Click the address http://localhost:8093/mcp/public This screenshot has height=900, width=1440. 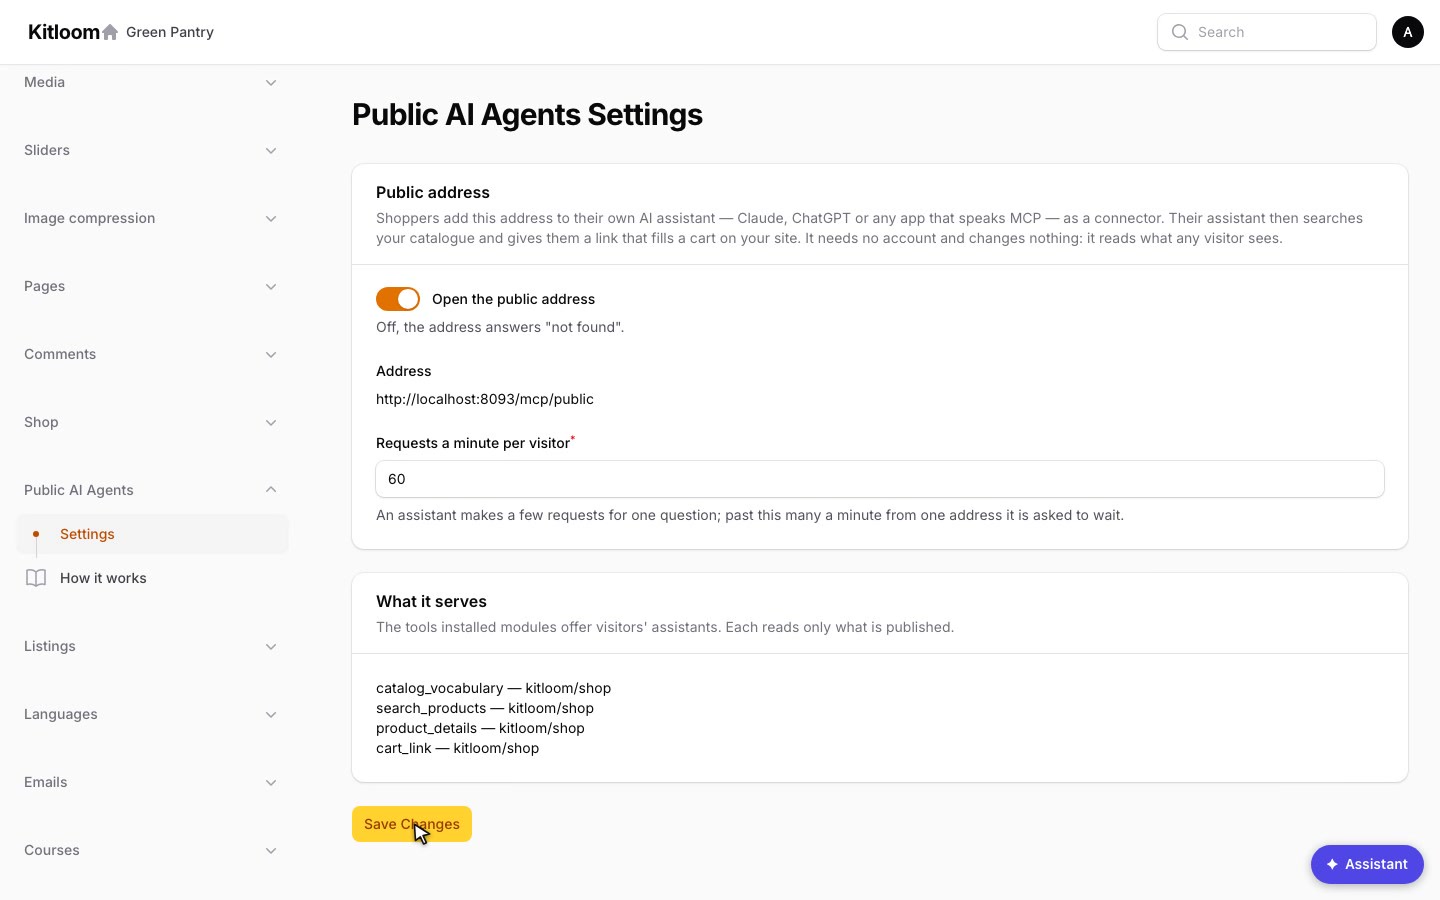(x=485, y=399)
